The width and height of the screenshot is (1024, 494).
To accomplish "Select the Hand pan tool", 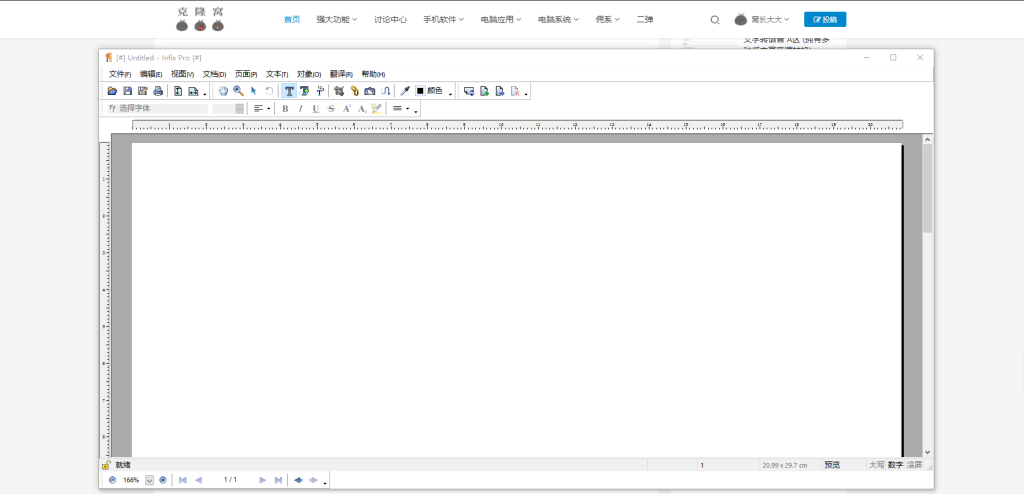I will 223,91.
